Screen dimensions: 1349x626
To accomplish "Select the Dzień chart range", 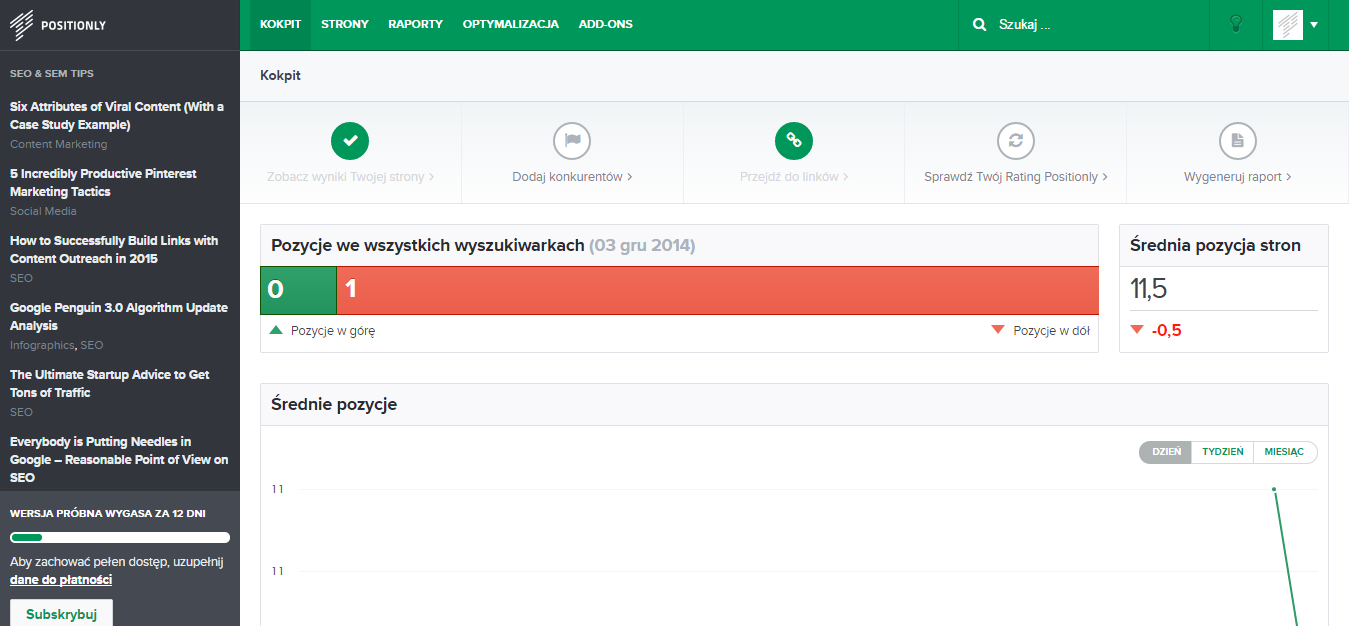I will click(1166, 452).
